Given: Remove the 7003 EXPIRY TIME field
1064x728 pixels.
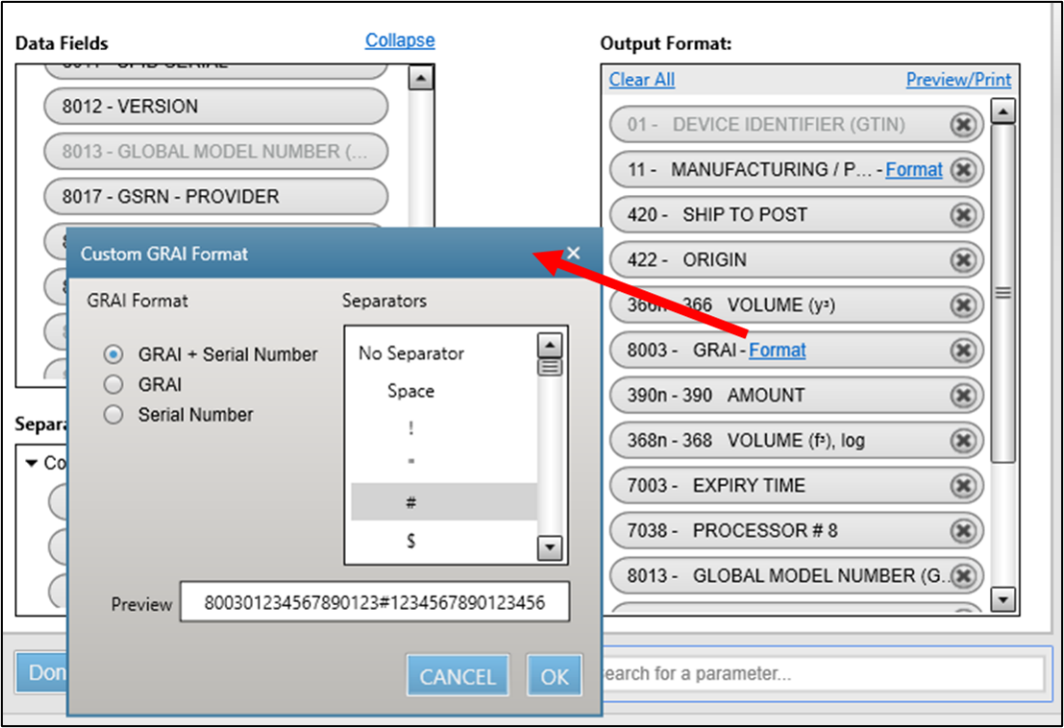Looking at the screenshot, I should pyautogui.click(x=962, y=486).
